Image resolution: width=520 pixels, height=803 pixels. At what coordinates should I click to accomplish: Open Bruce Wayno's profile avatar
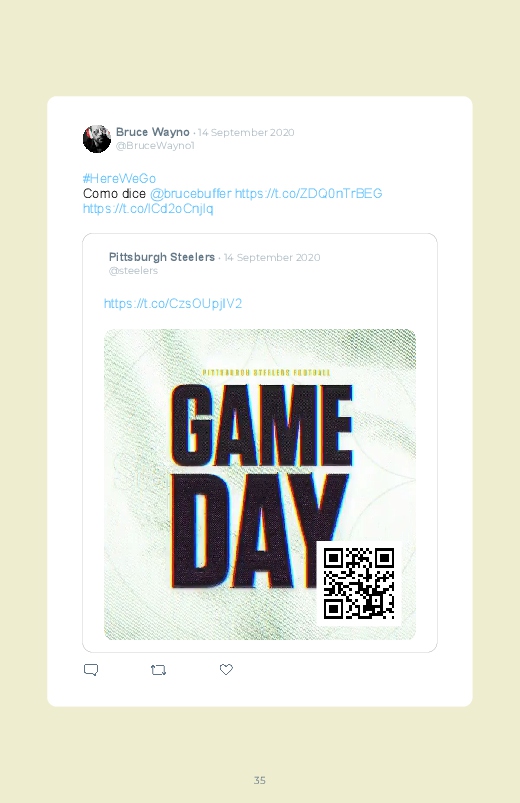(x=97, y=139)
